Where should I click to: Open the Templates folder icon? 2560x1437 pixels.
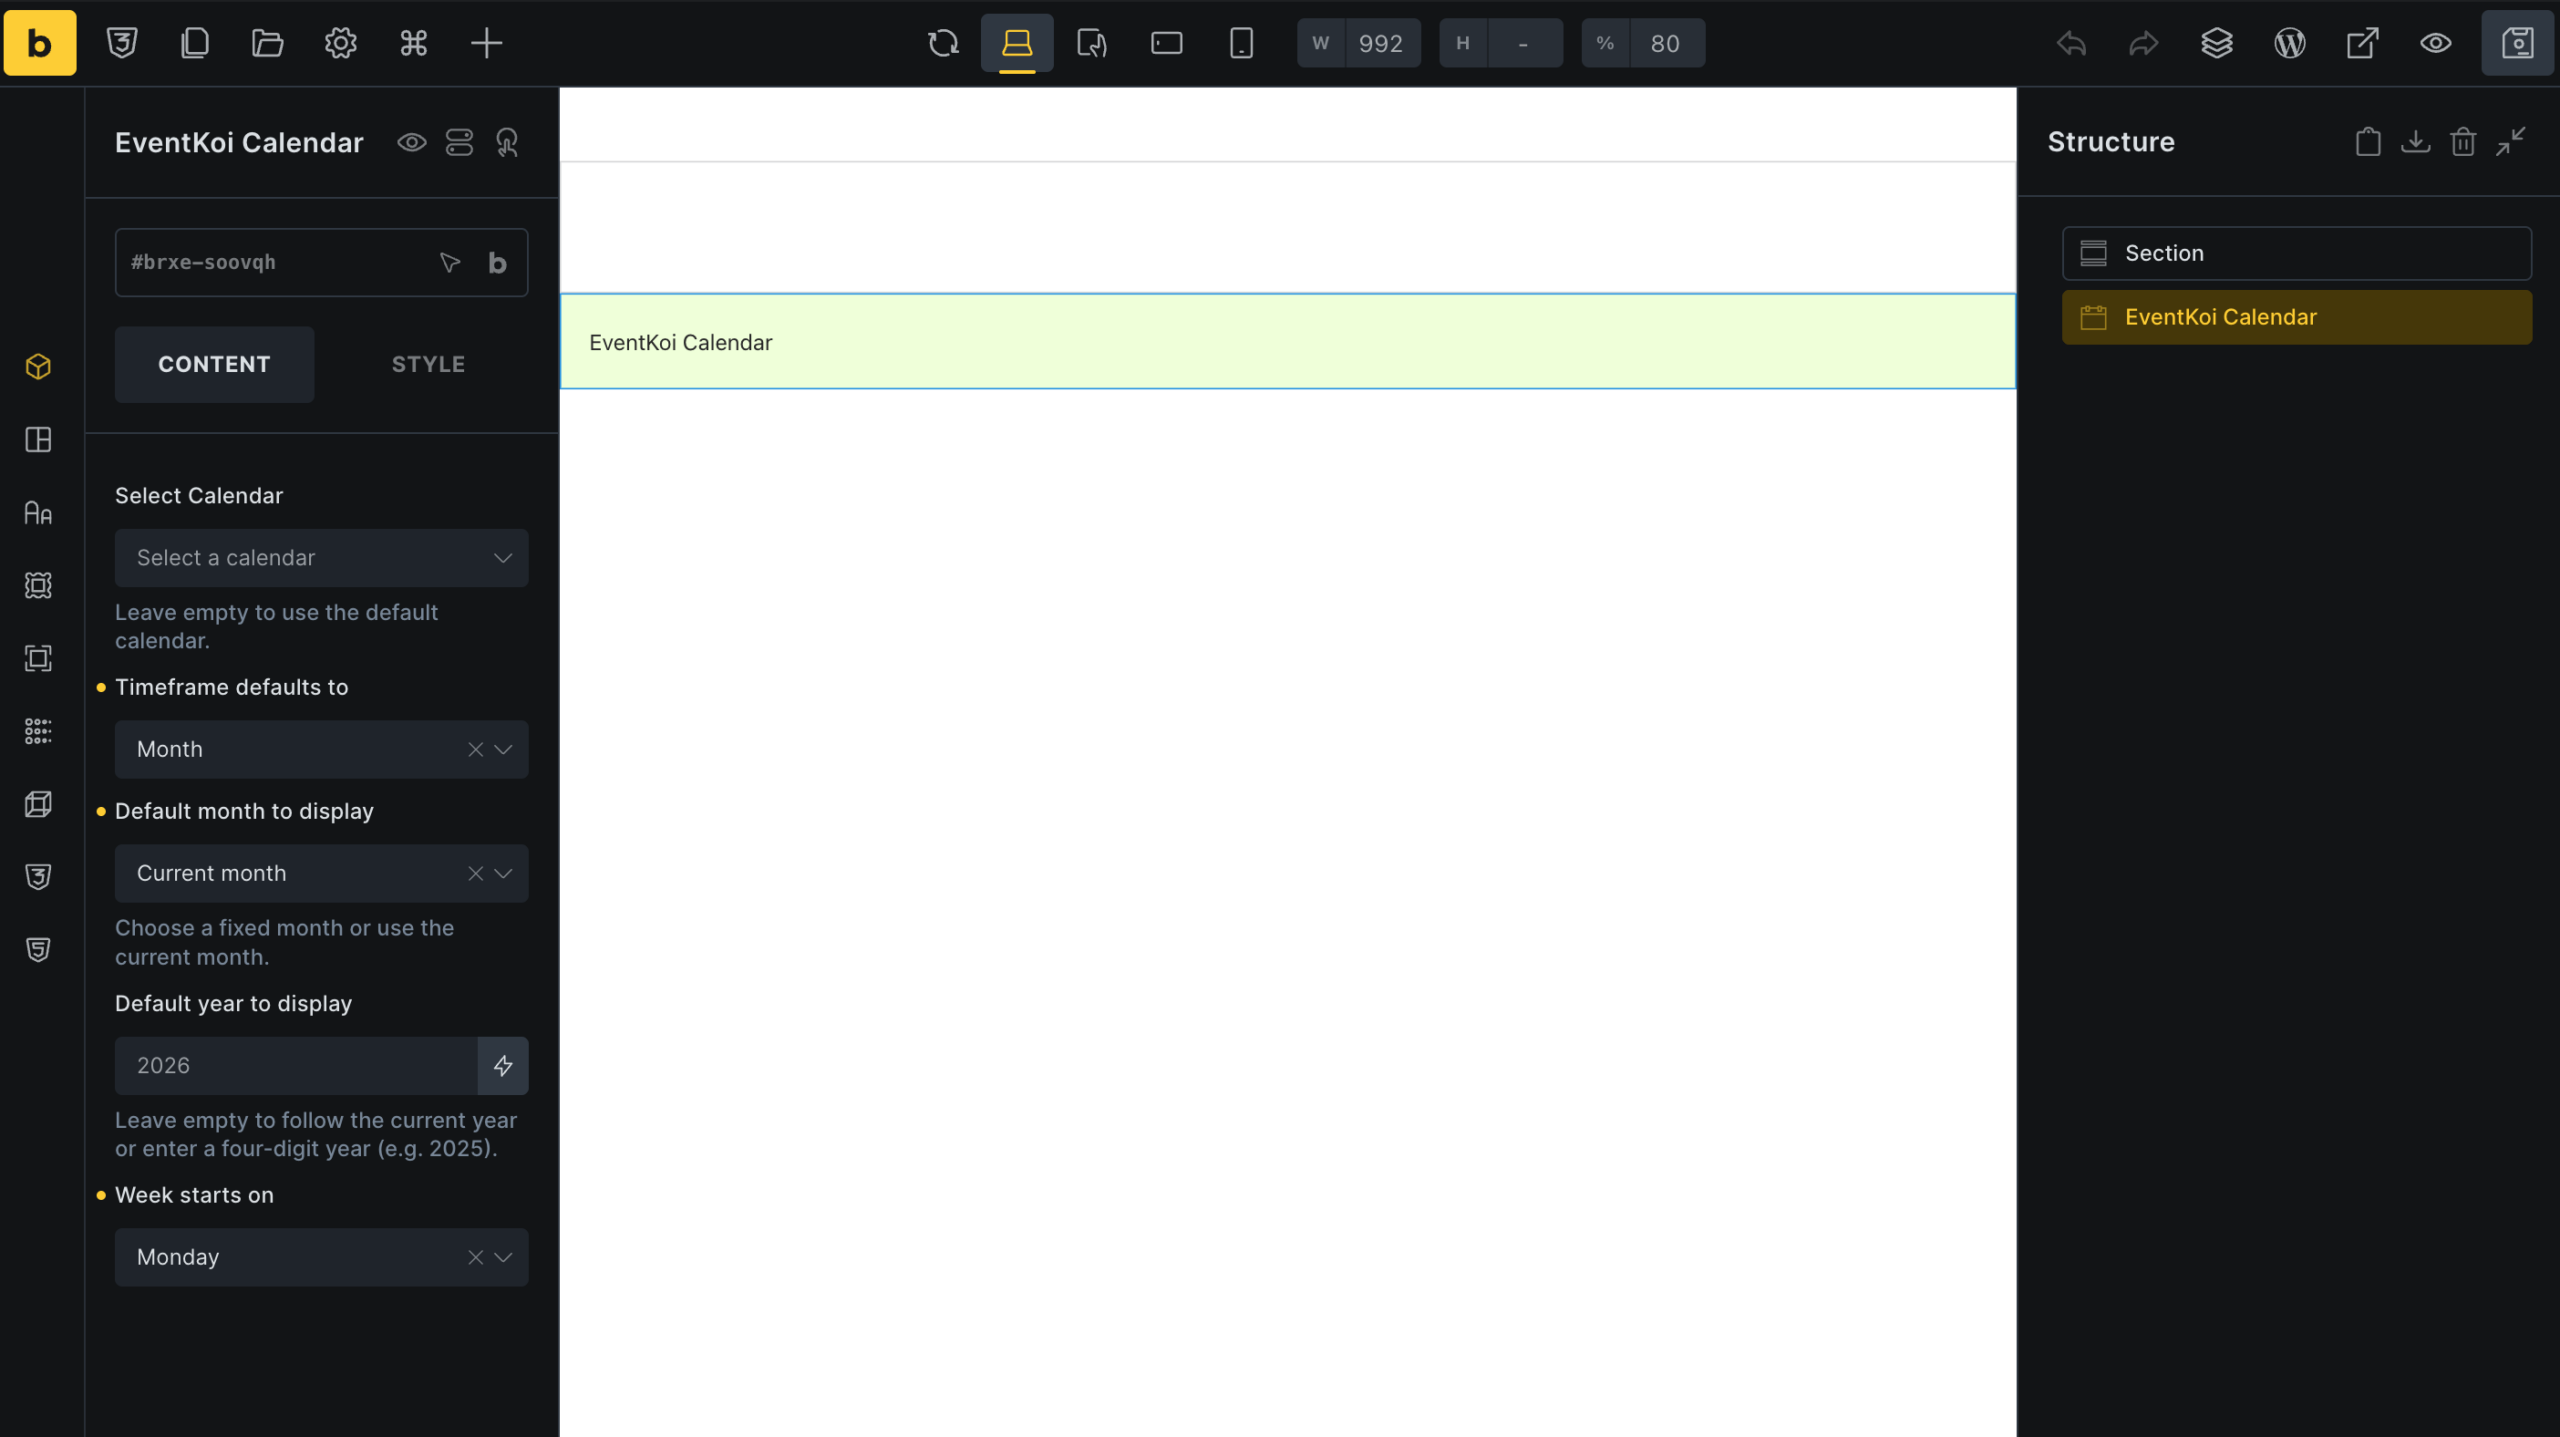point(267,43)
